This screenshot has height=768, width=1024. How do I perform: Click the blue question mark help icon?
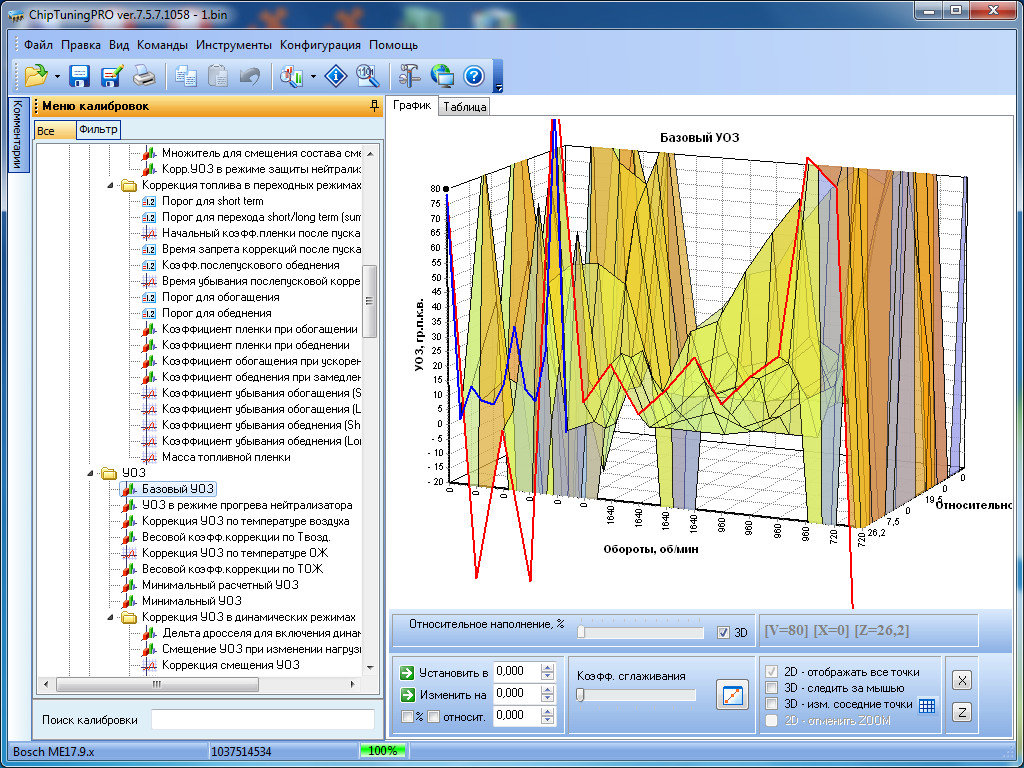click(x=474, y=75)
